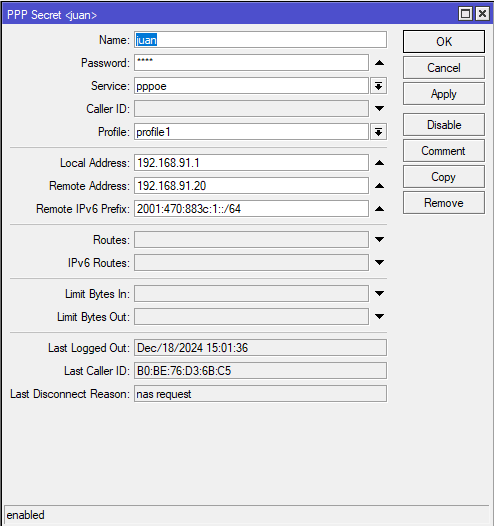Viewport: 494px width, 526px height.
Task: Expand the IPv6 Routes field
Action: point(379,262)
